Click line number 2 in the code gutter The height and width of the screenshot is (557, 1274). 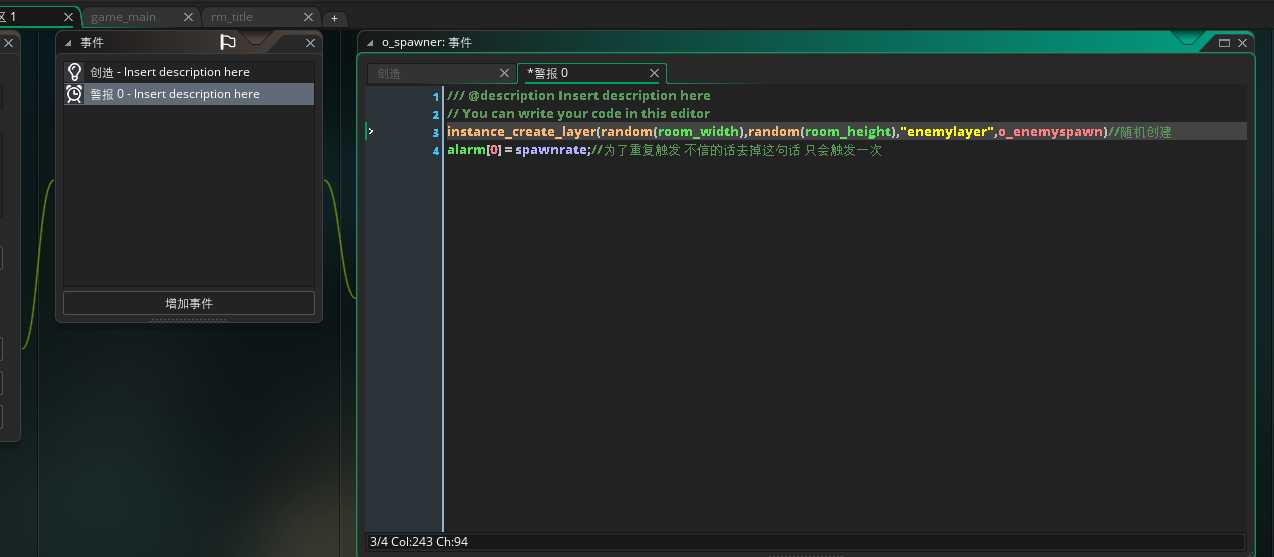pyautogui.click(x=435, y=114)
